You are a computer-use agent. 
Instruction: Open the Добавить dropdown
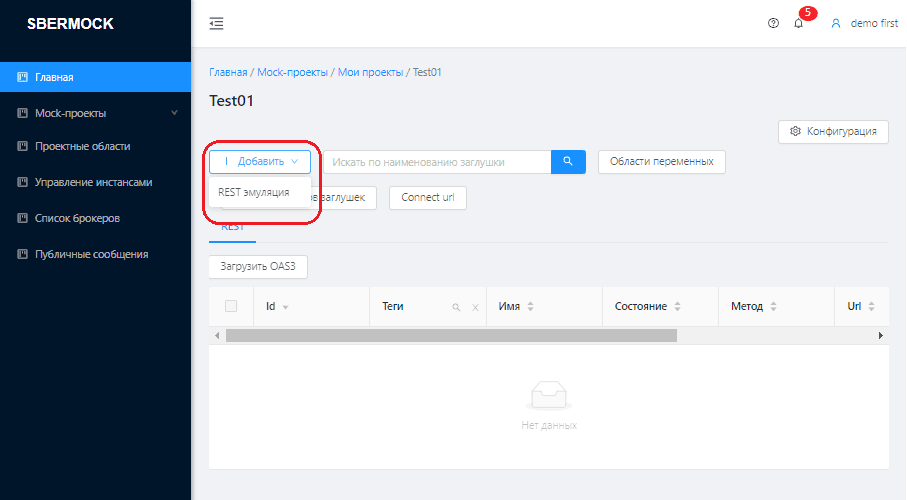(260, 161)
